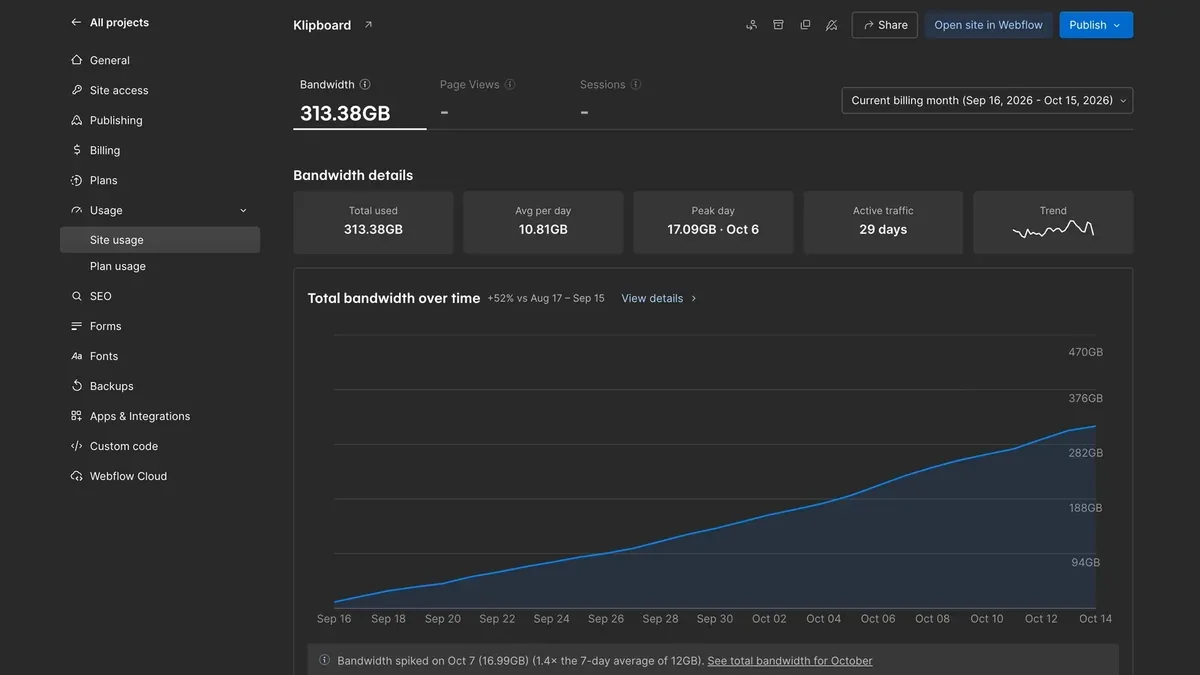This screenshot has width=1200, height=675.
Task: Click the transfer site icon in header
Action: tap(752, 25)
